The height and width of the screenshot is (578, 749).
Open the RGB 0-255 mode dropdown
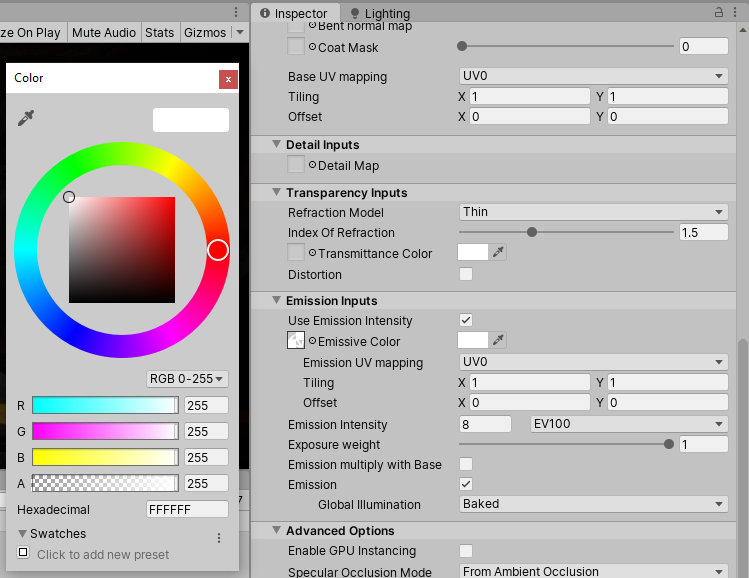point(187,379)
